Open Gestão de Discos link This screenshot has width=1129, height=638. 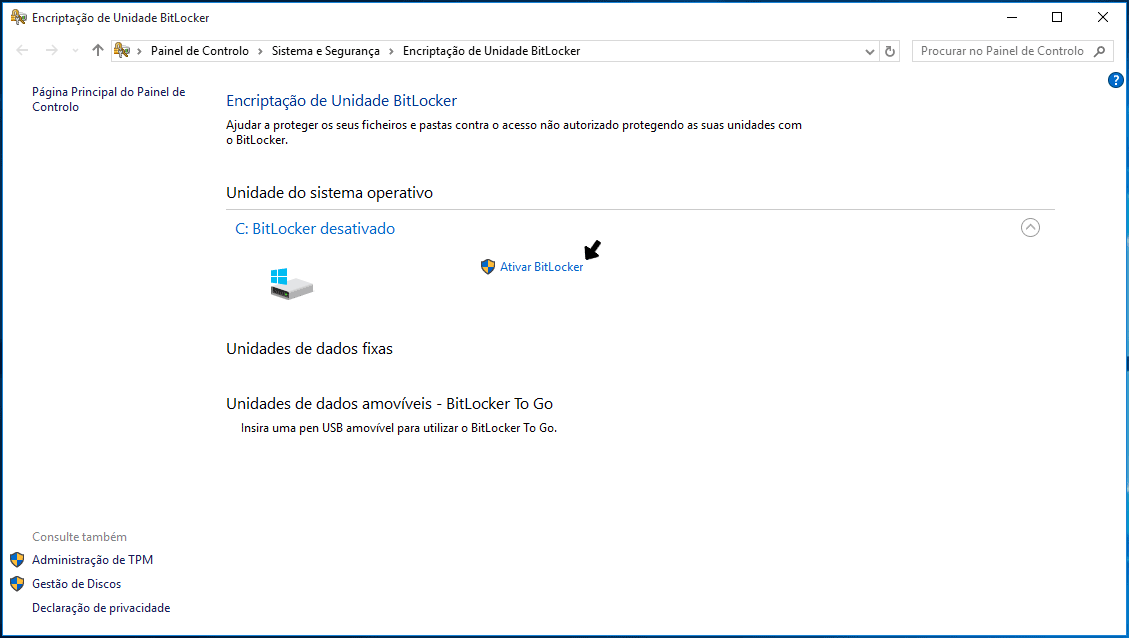[x=76, y=584]
